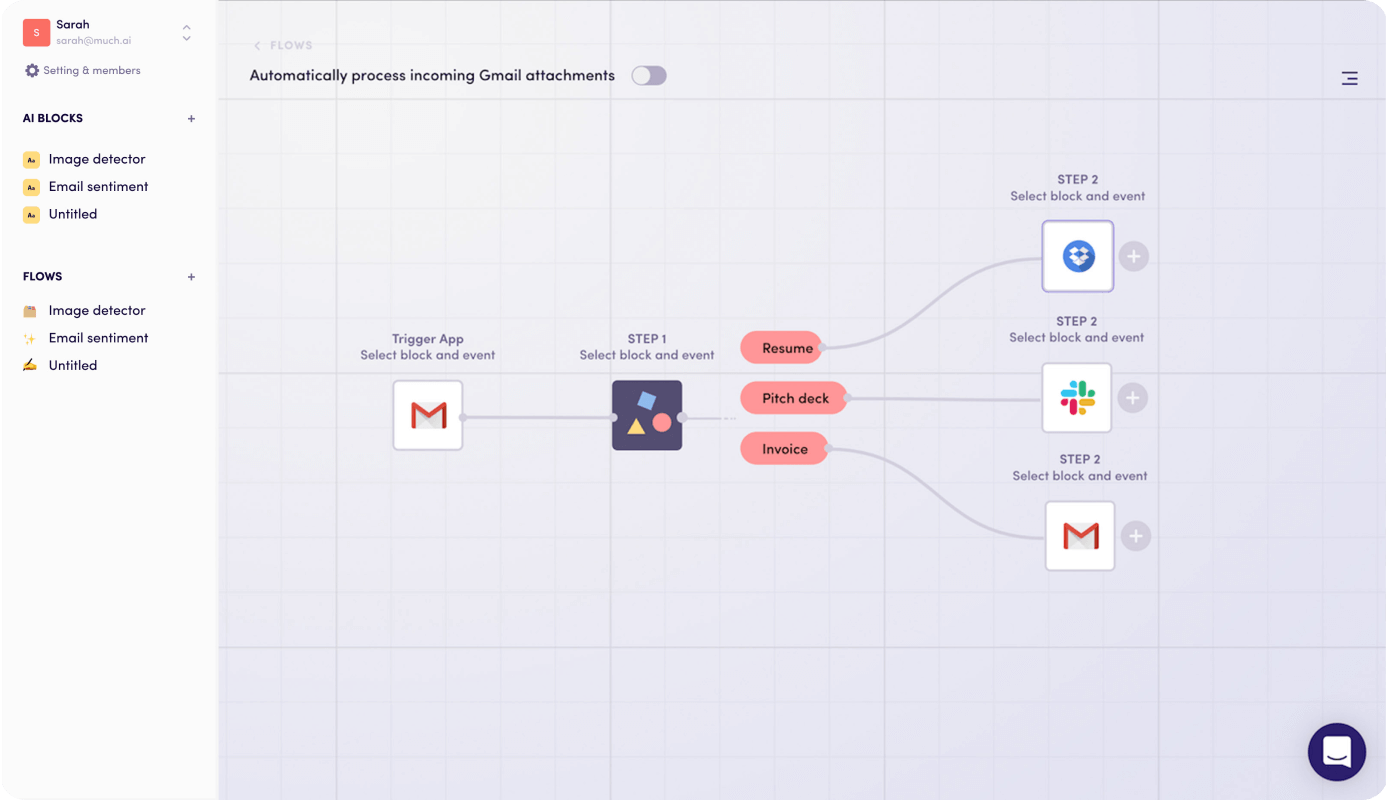Select the Email sentiment flow icon
The width and height of the screenshot is (1388, 800).
[31, 337]
